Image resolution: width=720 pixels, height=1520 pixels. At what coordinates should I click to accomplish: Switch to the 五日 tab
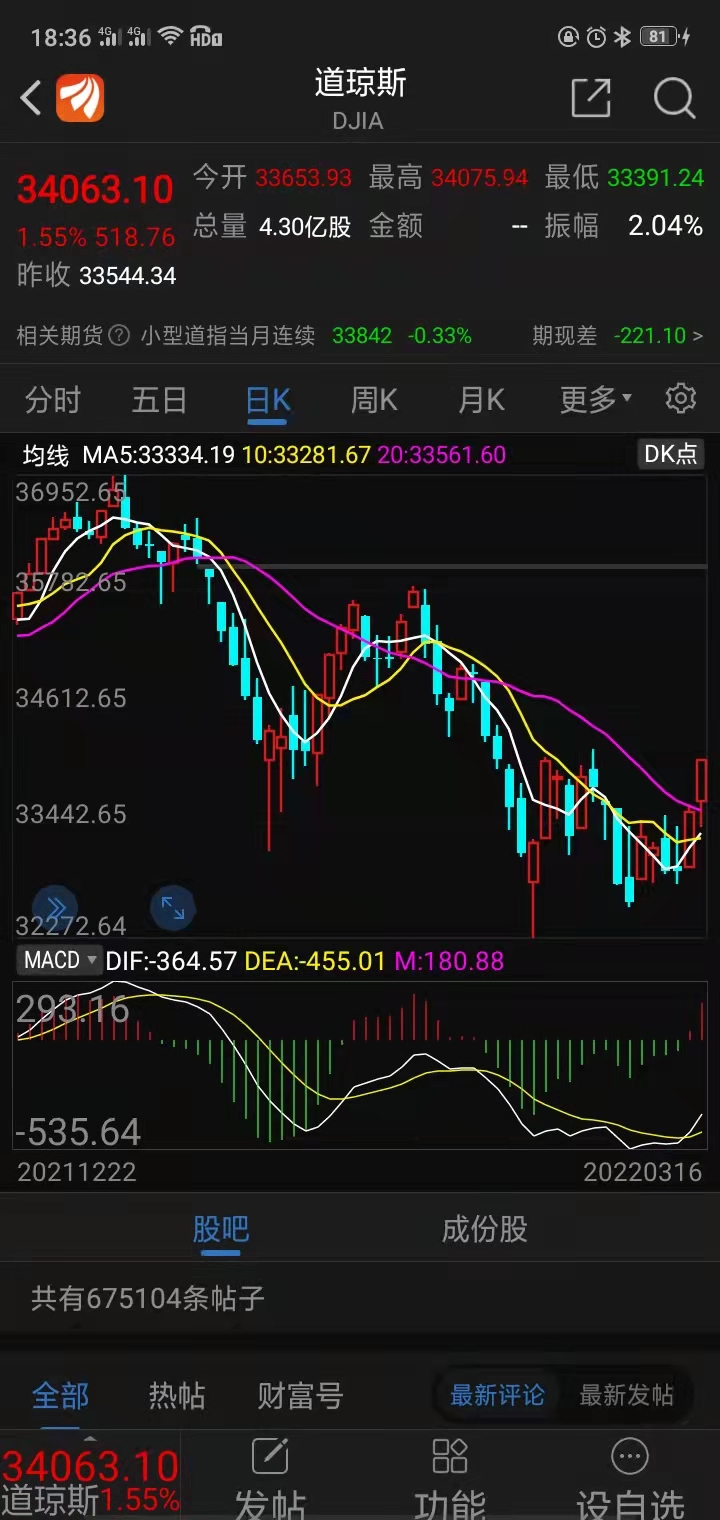click(x=159, y=400)
